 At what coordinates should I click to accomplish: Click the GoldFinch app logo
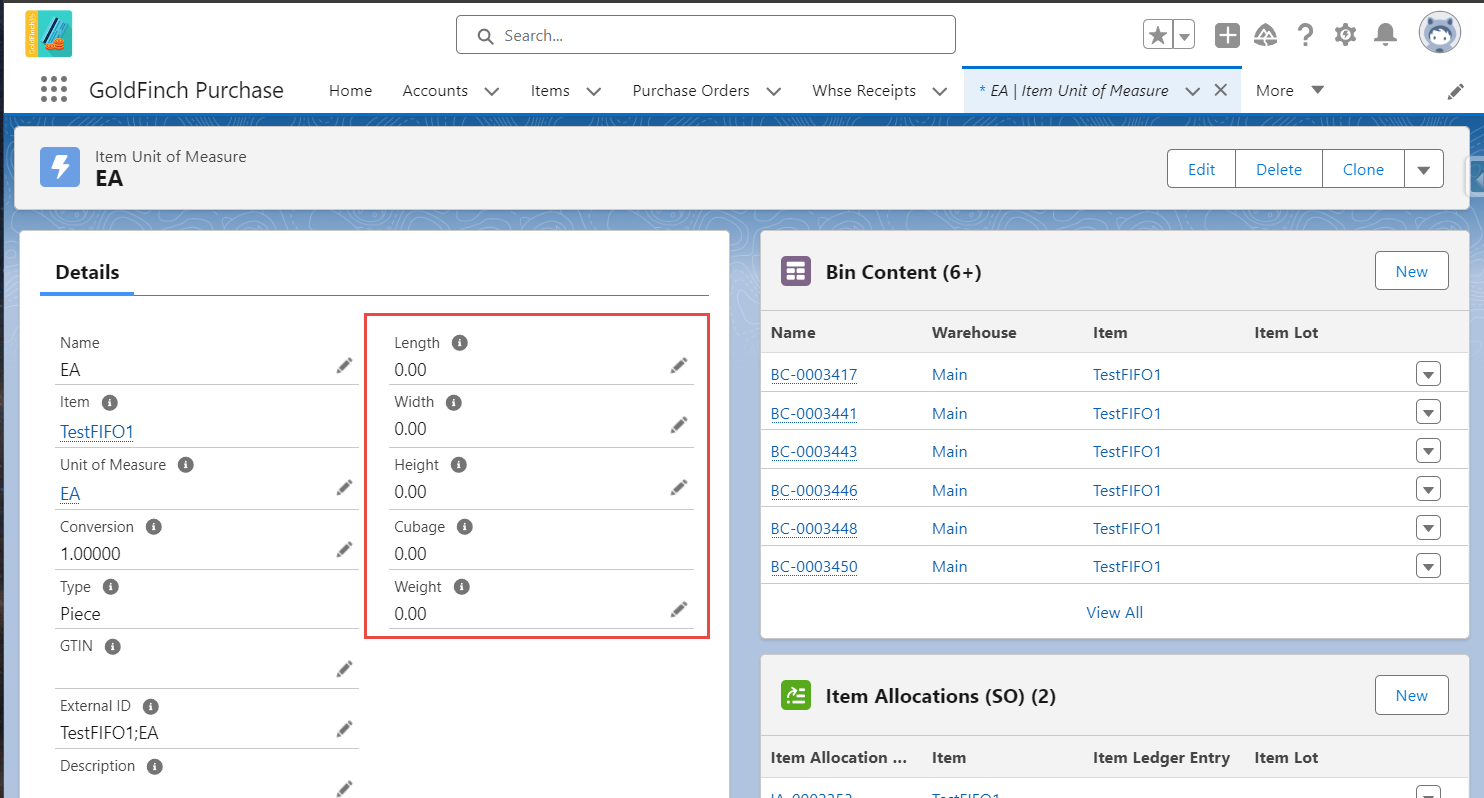point(48,33)
